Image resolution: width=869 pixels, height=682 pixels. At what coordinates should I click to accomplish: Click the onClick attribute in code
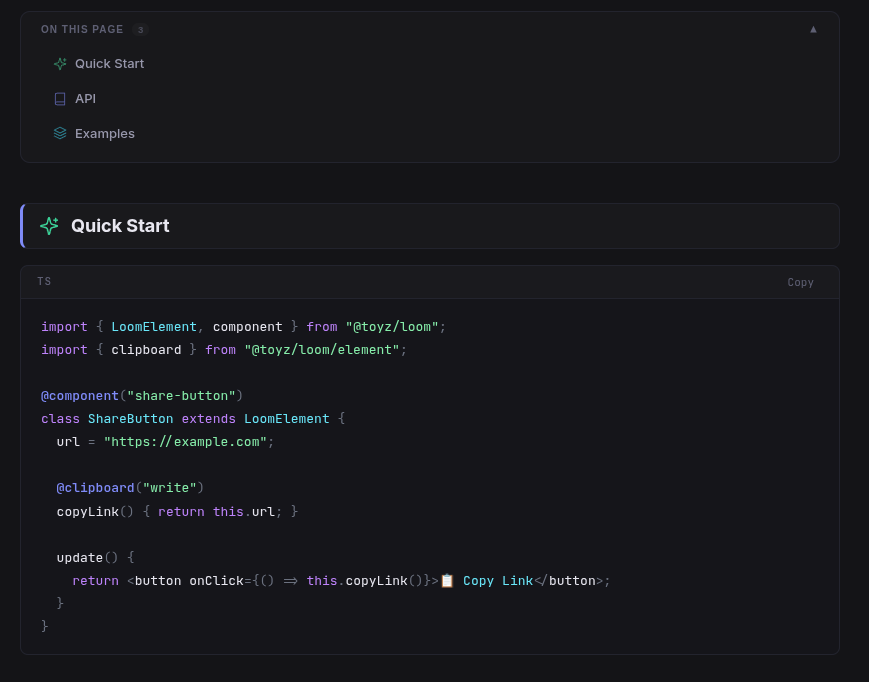click(x=217, y=581)
